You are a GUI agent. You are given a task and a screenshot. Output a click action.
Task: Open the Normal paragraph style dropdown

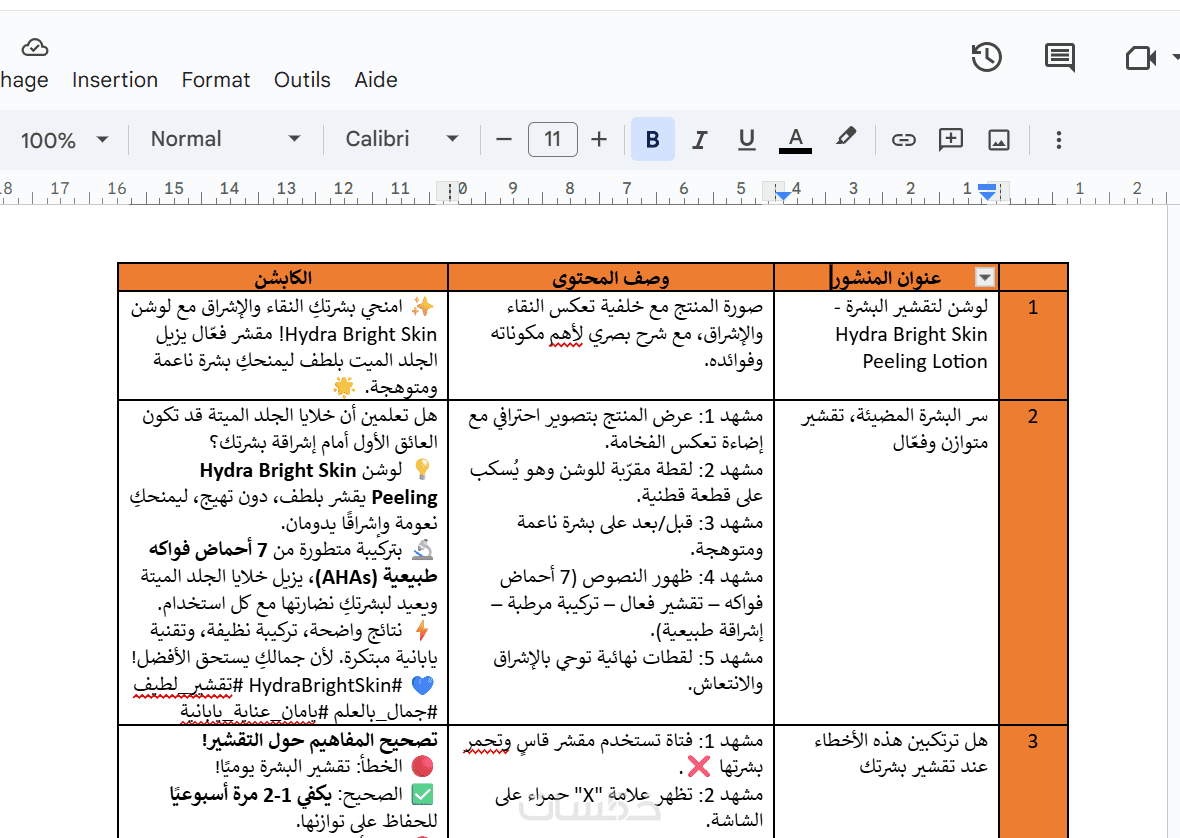pyautogui.click(x=225, y=139)
